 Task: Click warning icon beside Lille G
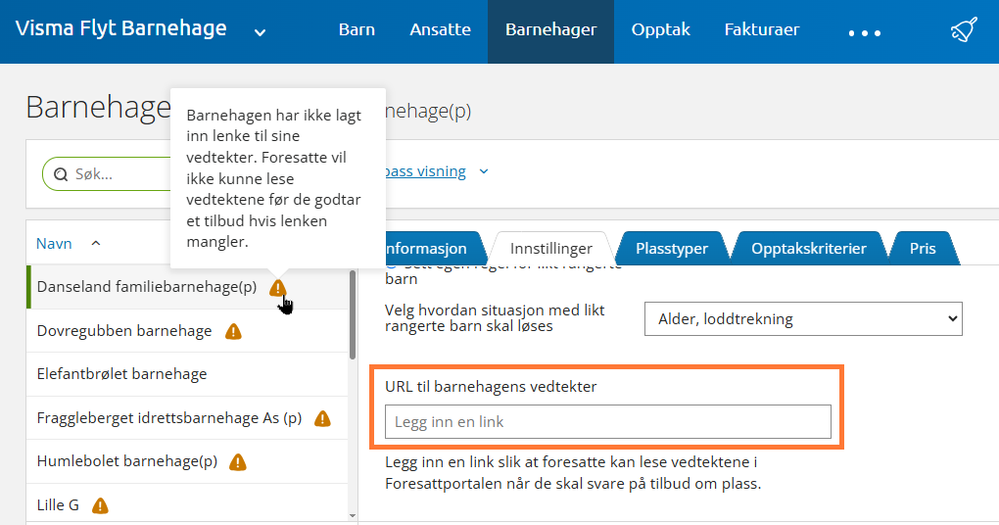(x=100, y=506)
